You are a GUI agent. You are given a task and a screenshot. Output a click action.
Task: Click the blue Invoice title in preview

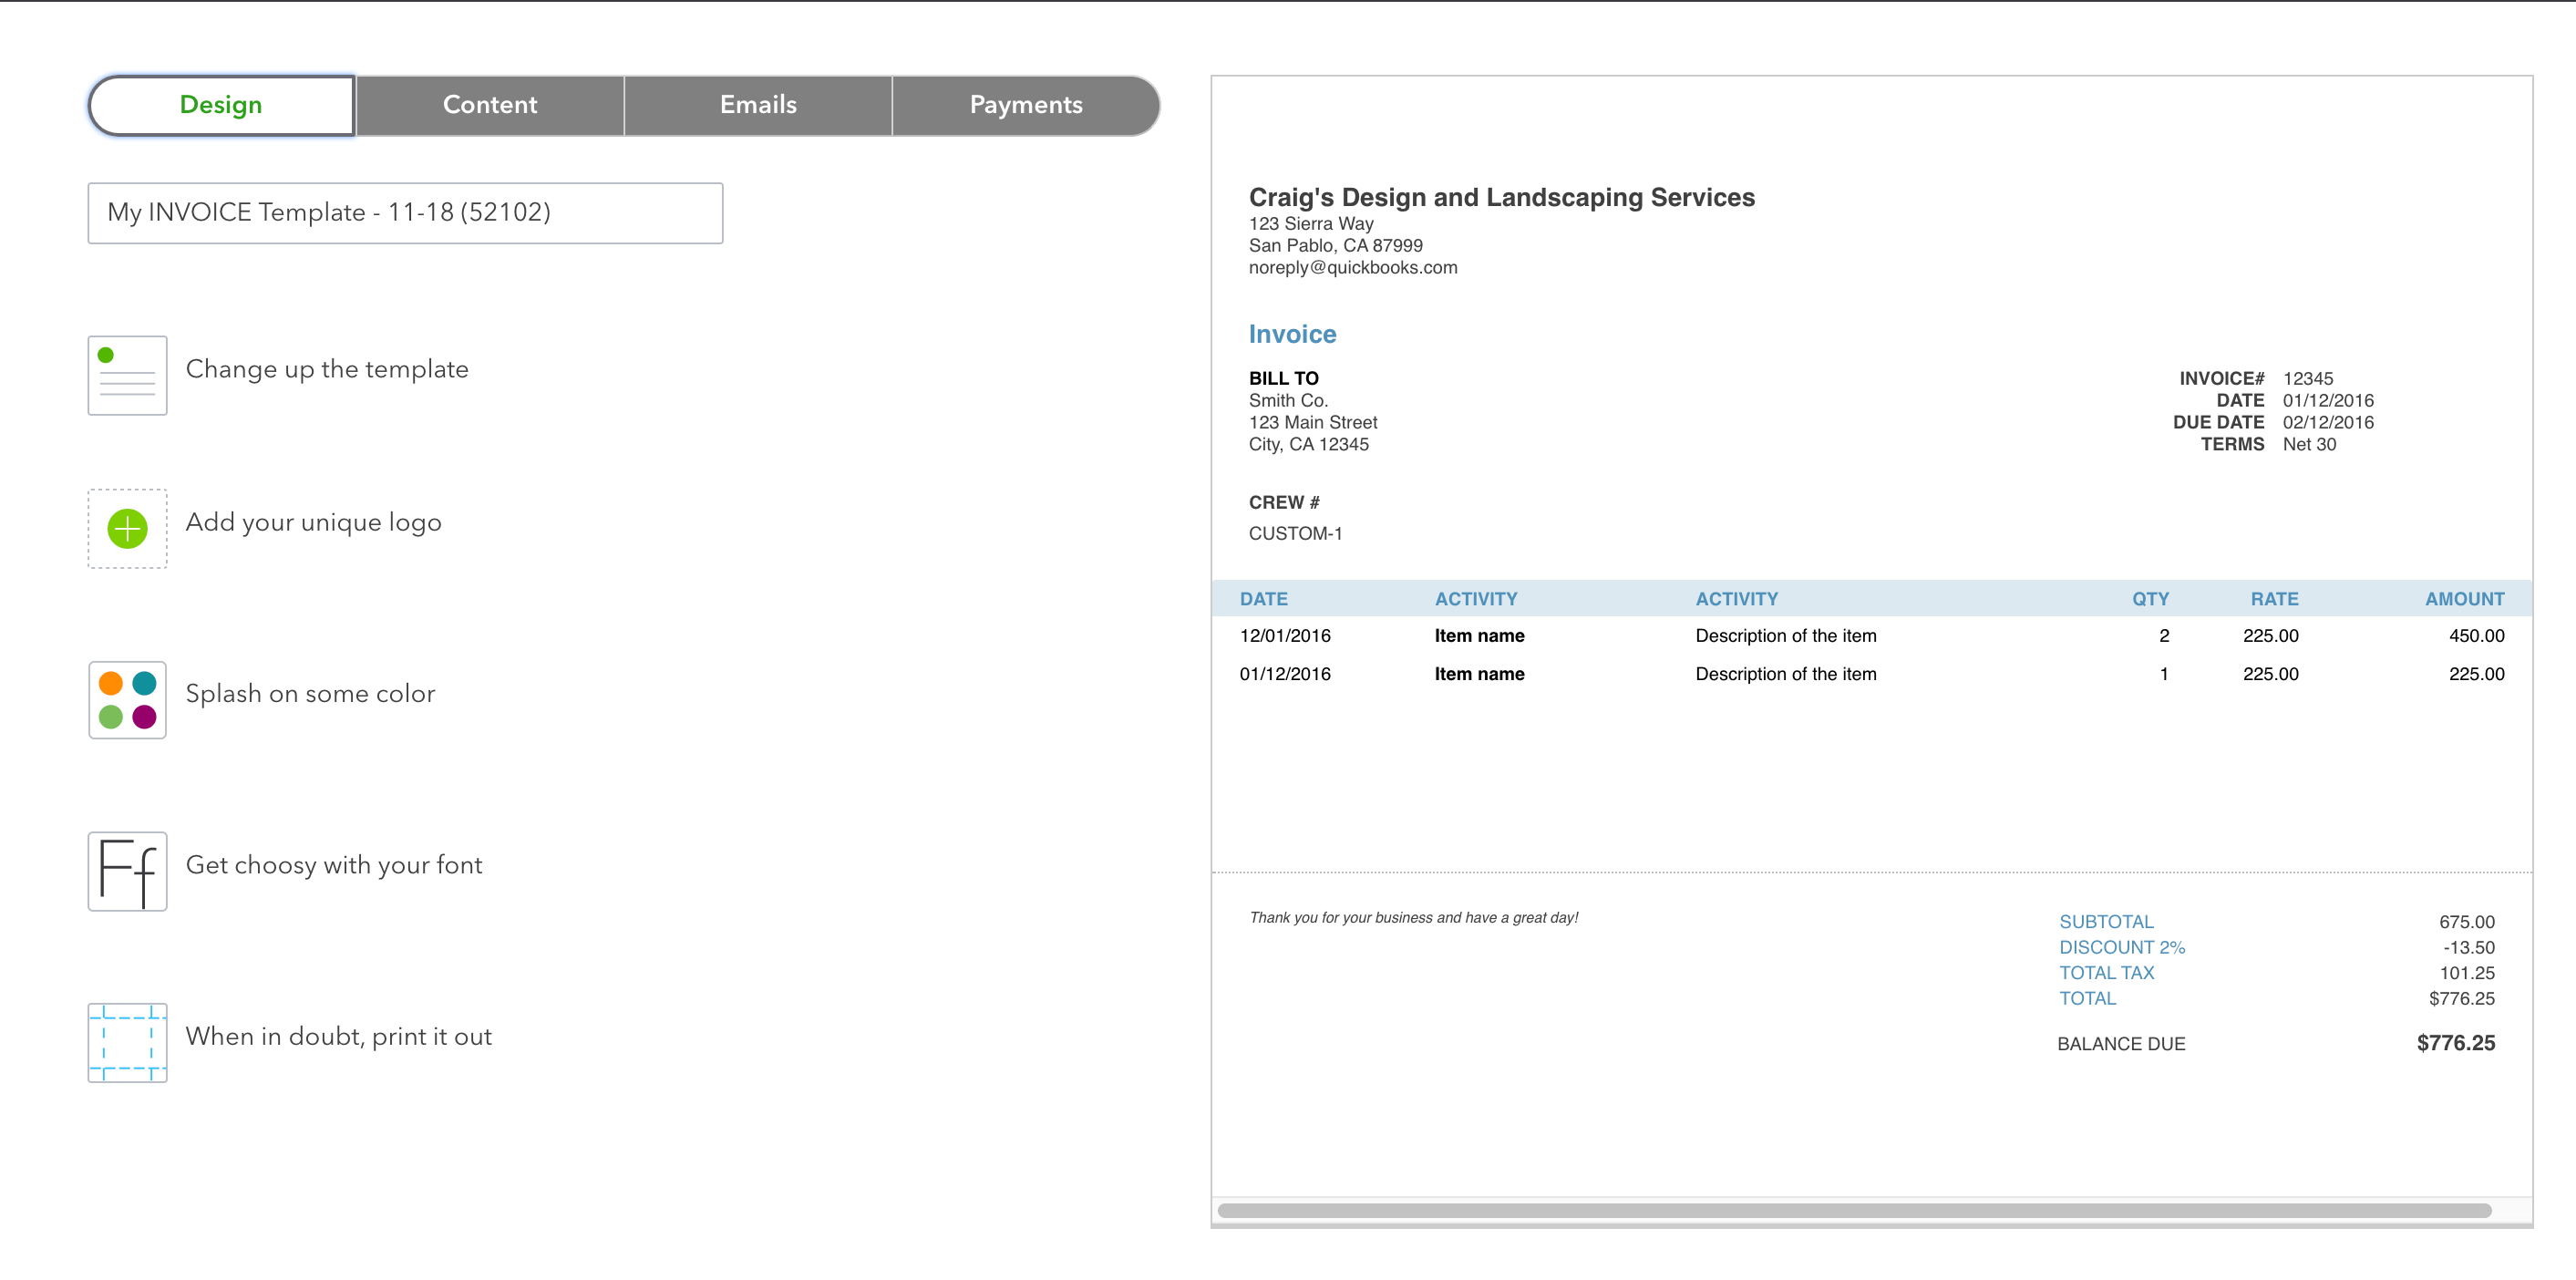[1292, 334]
